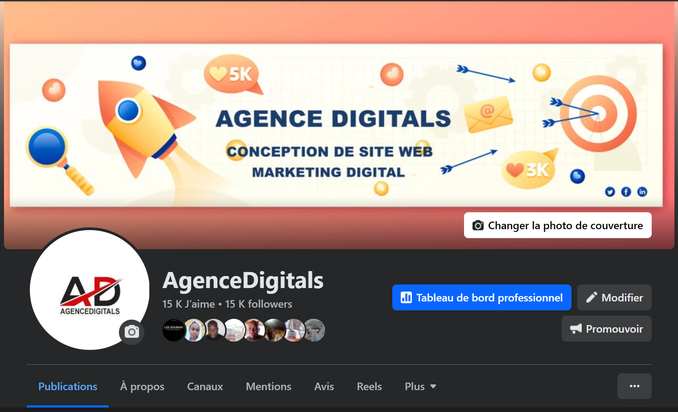The height and width of the screenshot is (412, 678).
Task: Switch to the Reels tab
Action: coord(369,386)
